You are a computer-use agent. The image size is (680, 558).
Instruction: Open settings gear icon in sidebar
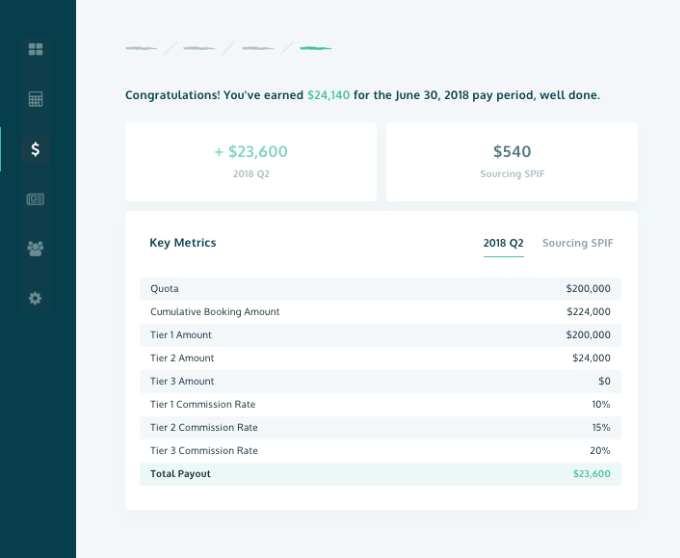tap(36, 298)
